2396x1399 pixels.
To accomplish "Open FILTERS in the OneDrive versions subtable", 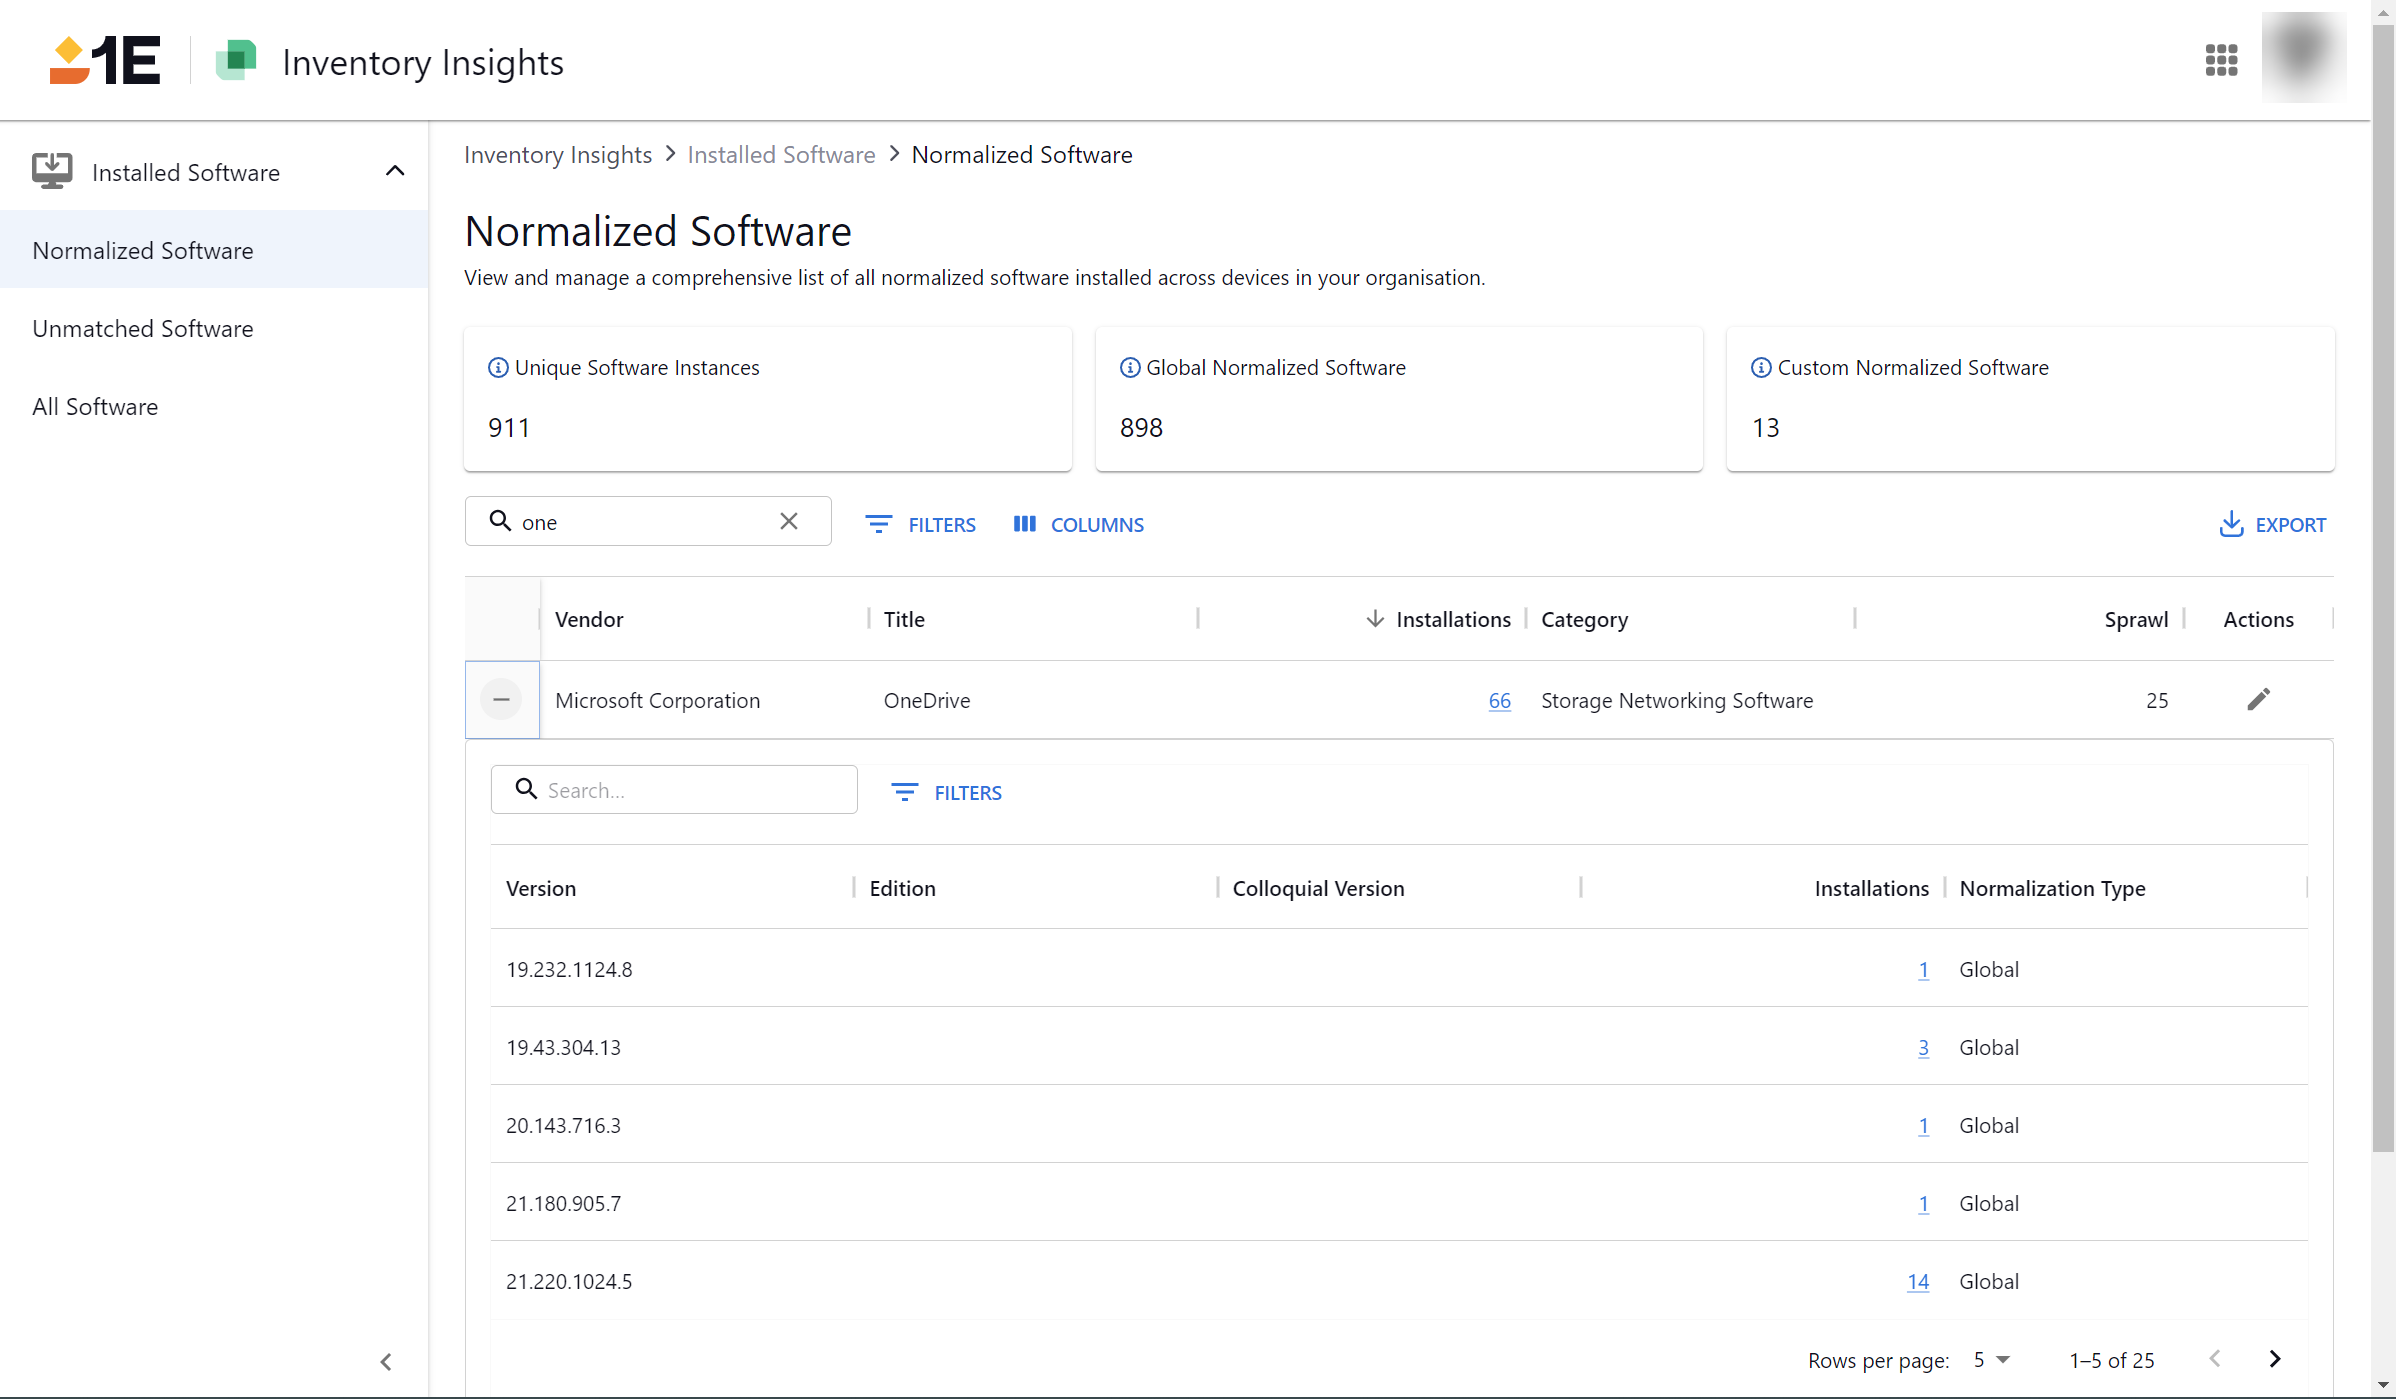I will pyautogui.click(x=946, y=792).
